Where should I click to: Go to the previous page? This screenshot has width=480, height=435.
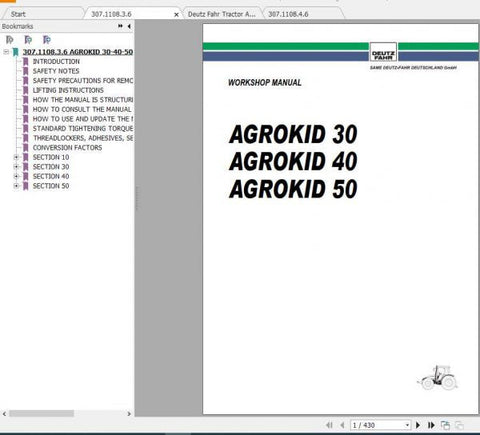point(342,425)
